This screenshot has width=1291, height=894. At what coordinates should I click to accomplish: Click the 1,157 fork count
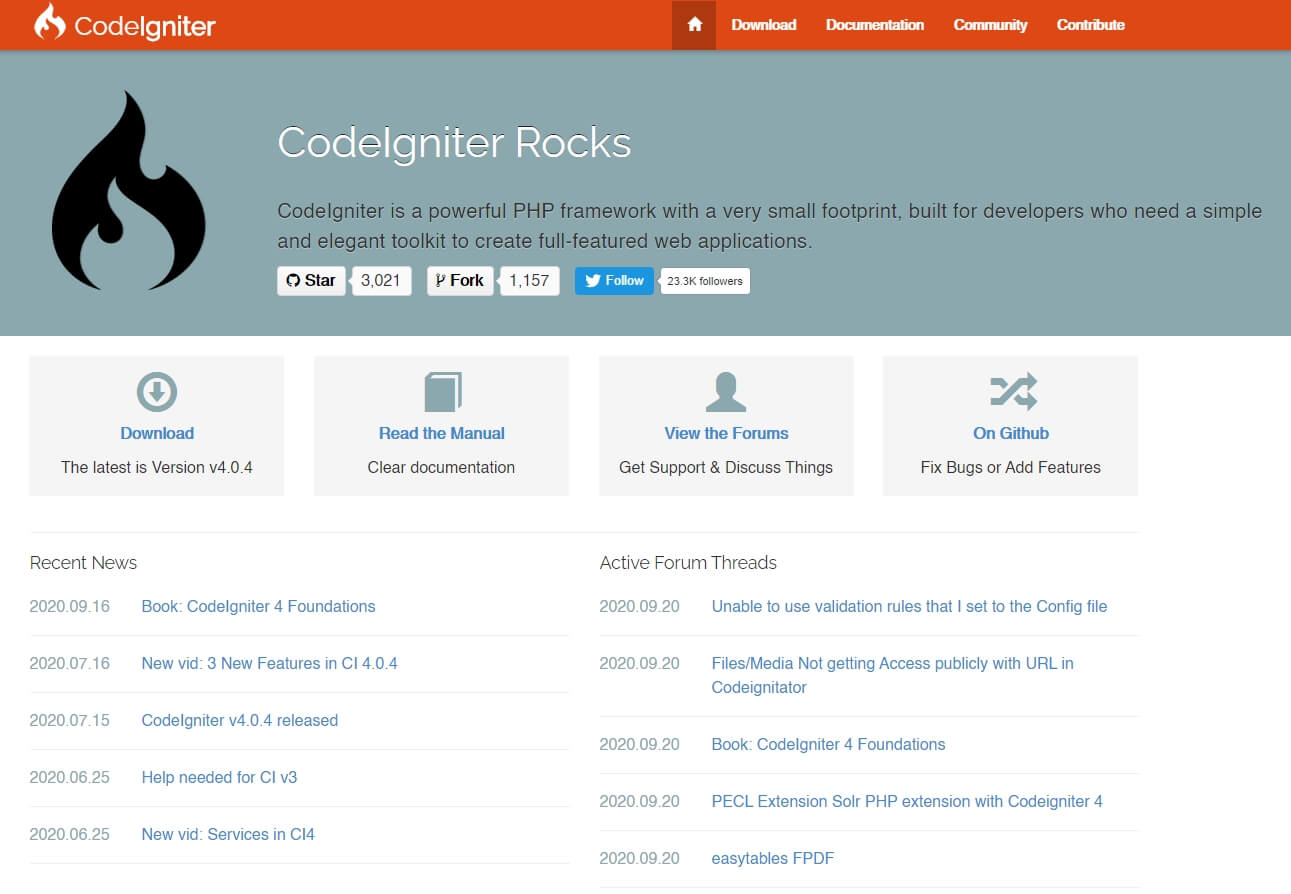tap(529, 281)
